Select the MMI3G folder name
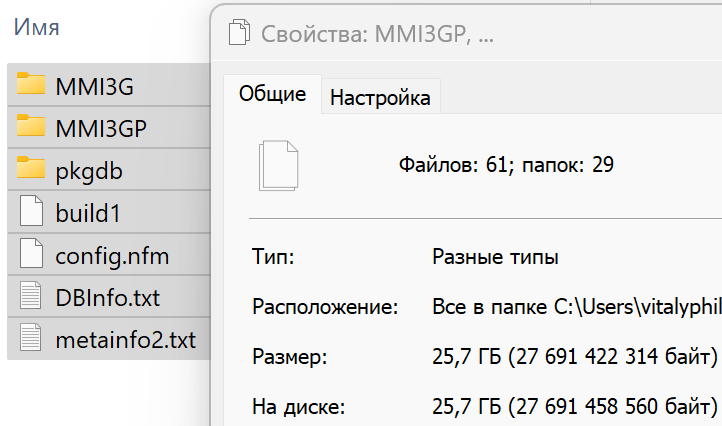Viewport: 722px width, 426px height. click(94, 87)
